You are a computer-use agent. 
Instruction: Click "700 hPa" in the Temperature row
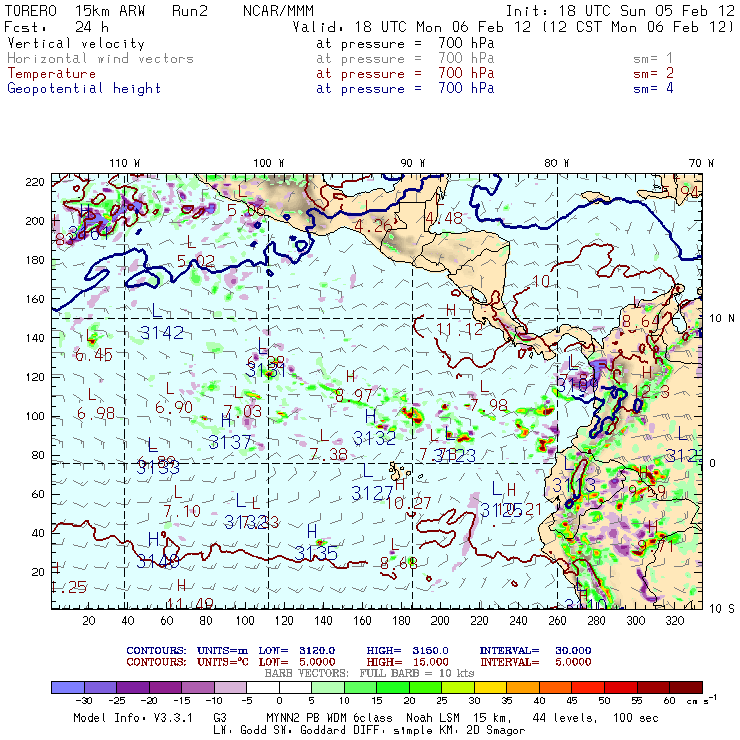[466, 74]
